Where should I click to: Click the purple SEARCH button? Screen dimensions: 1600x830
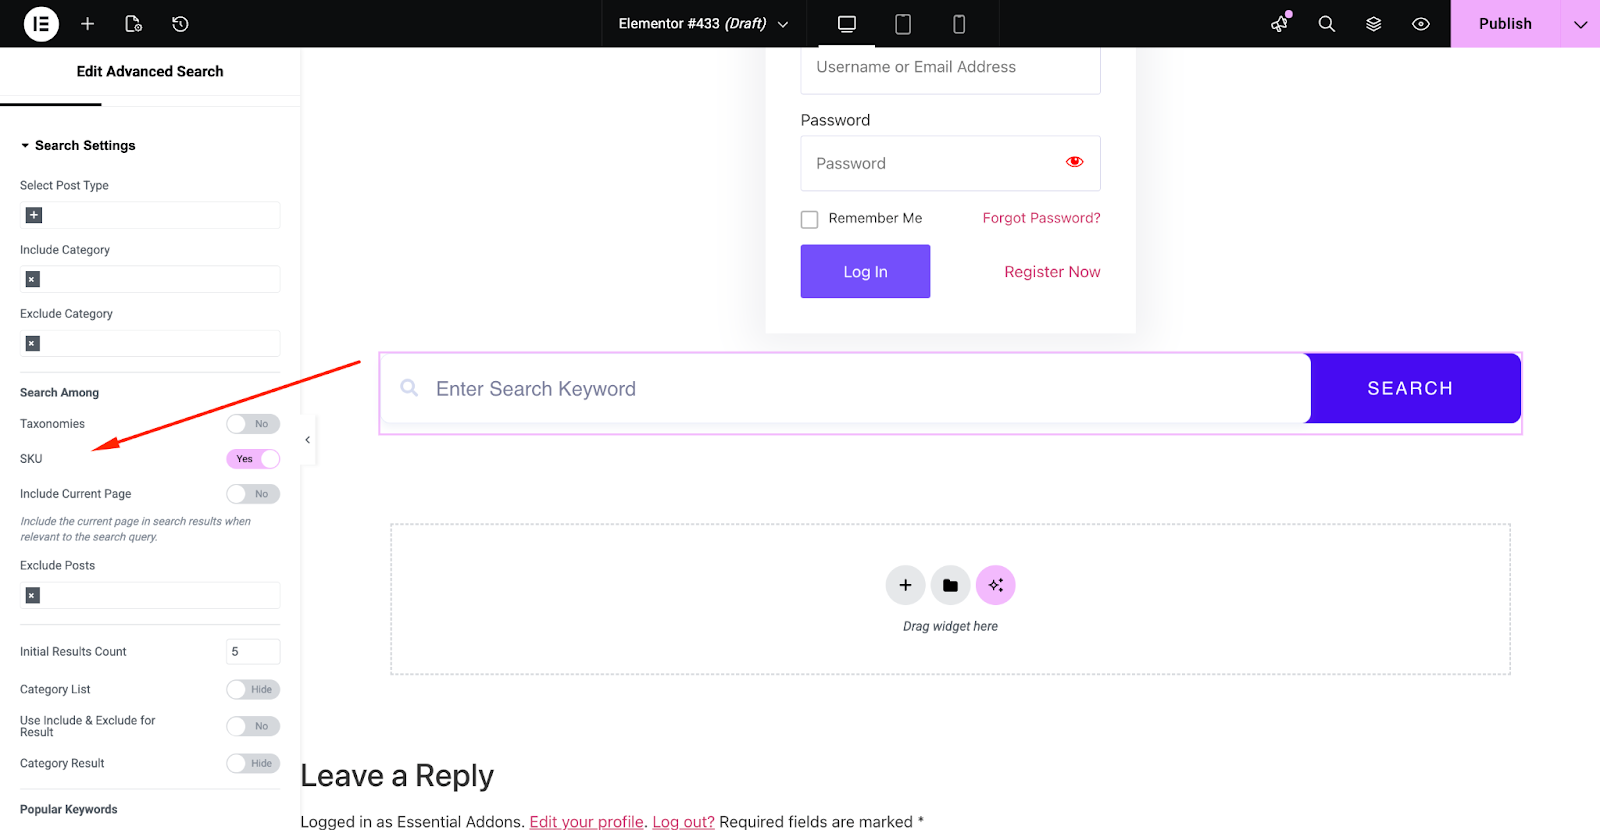click(x=1410, y=388)
